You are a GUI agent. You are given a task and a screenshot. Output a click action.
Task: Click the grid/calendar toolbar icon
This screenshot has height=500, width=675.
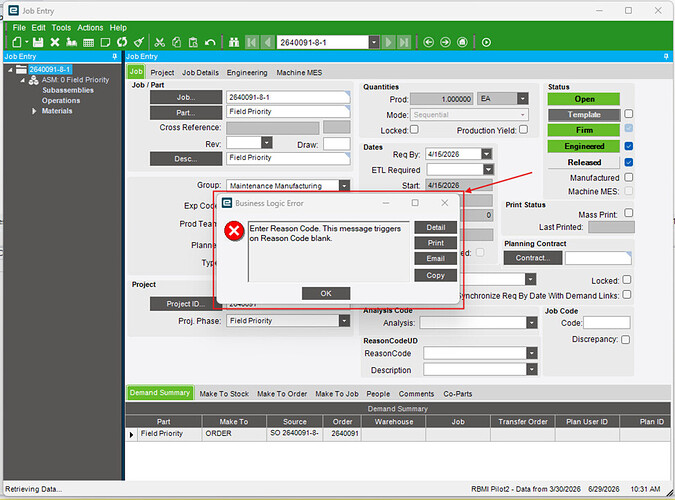(x=88, y=42)
